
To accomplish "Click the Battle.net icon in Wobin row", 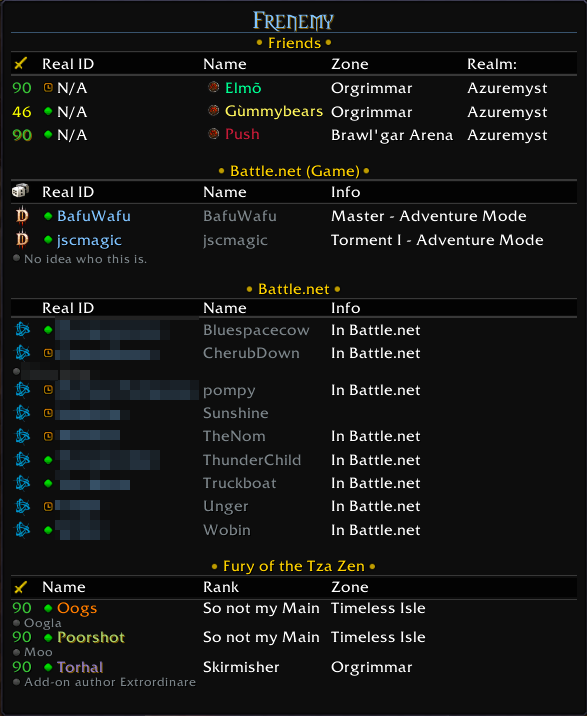I will tap(22, 530).
